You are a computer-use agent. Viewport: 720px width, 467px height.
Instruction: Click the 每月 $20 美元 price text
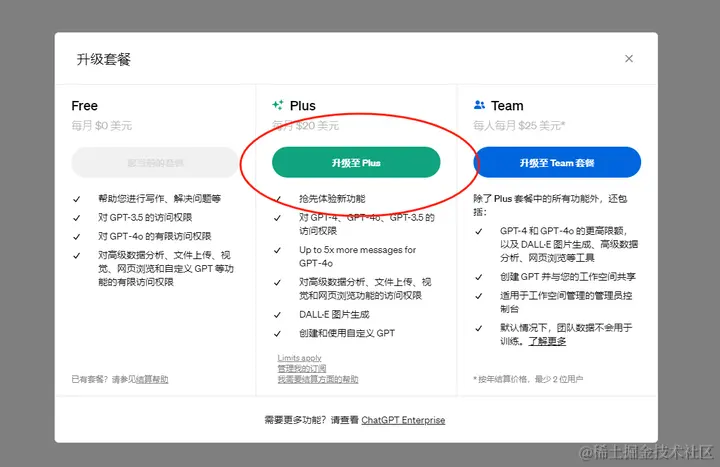(305, 125)
